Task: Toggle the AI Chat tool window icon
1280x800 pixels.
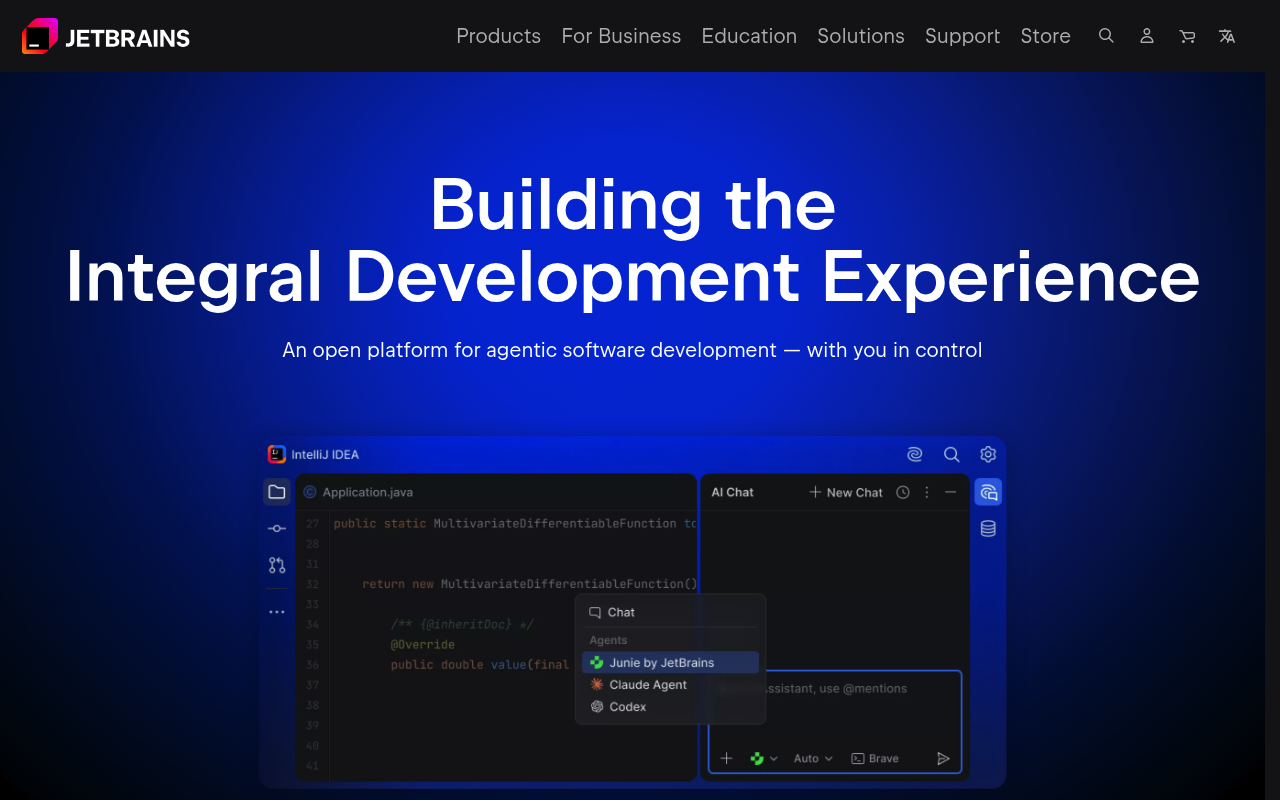Action: click(988, 492)
